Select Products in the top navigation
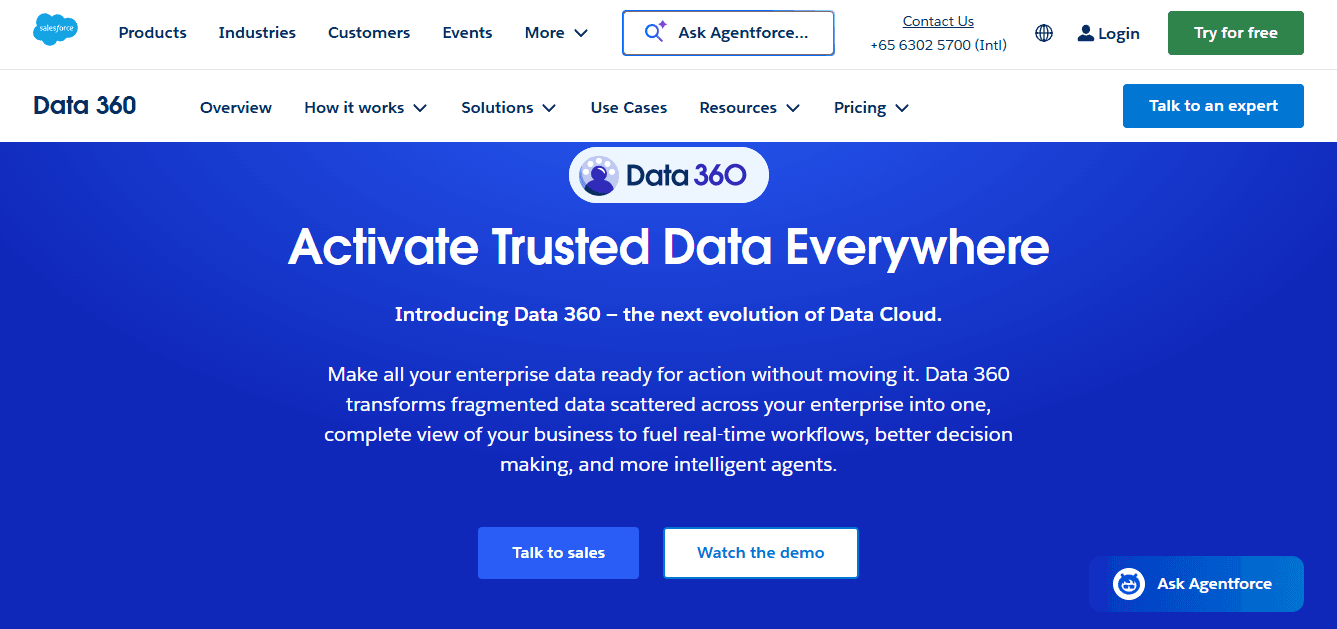1337x629 pixels. click(152, 32)
